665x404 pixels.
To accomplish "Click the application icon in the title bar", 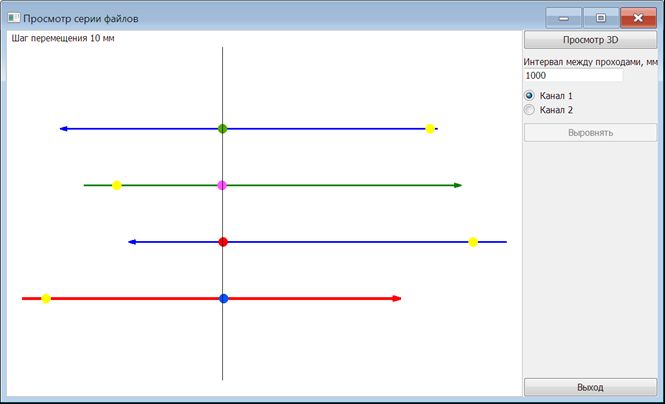I will click(14, 18).
